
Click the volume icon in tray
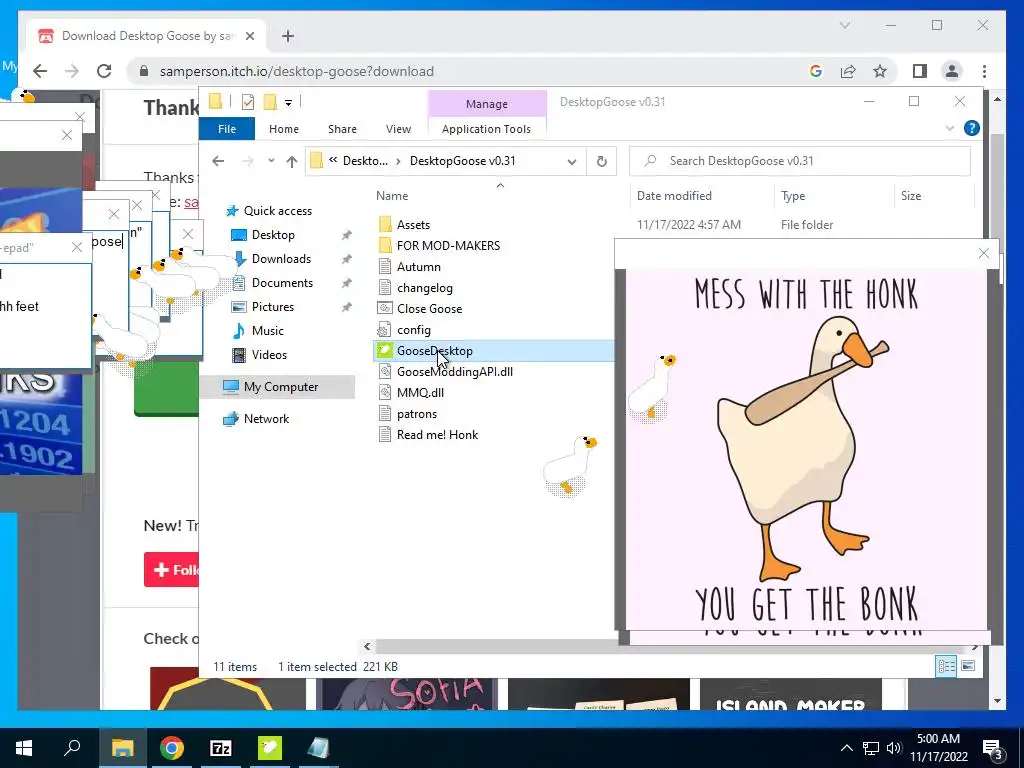coord(893,748)
